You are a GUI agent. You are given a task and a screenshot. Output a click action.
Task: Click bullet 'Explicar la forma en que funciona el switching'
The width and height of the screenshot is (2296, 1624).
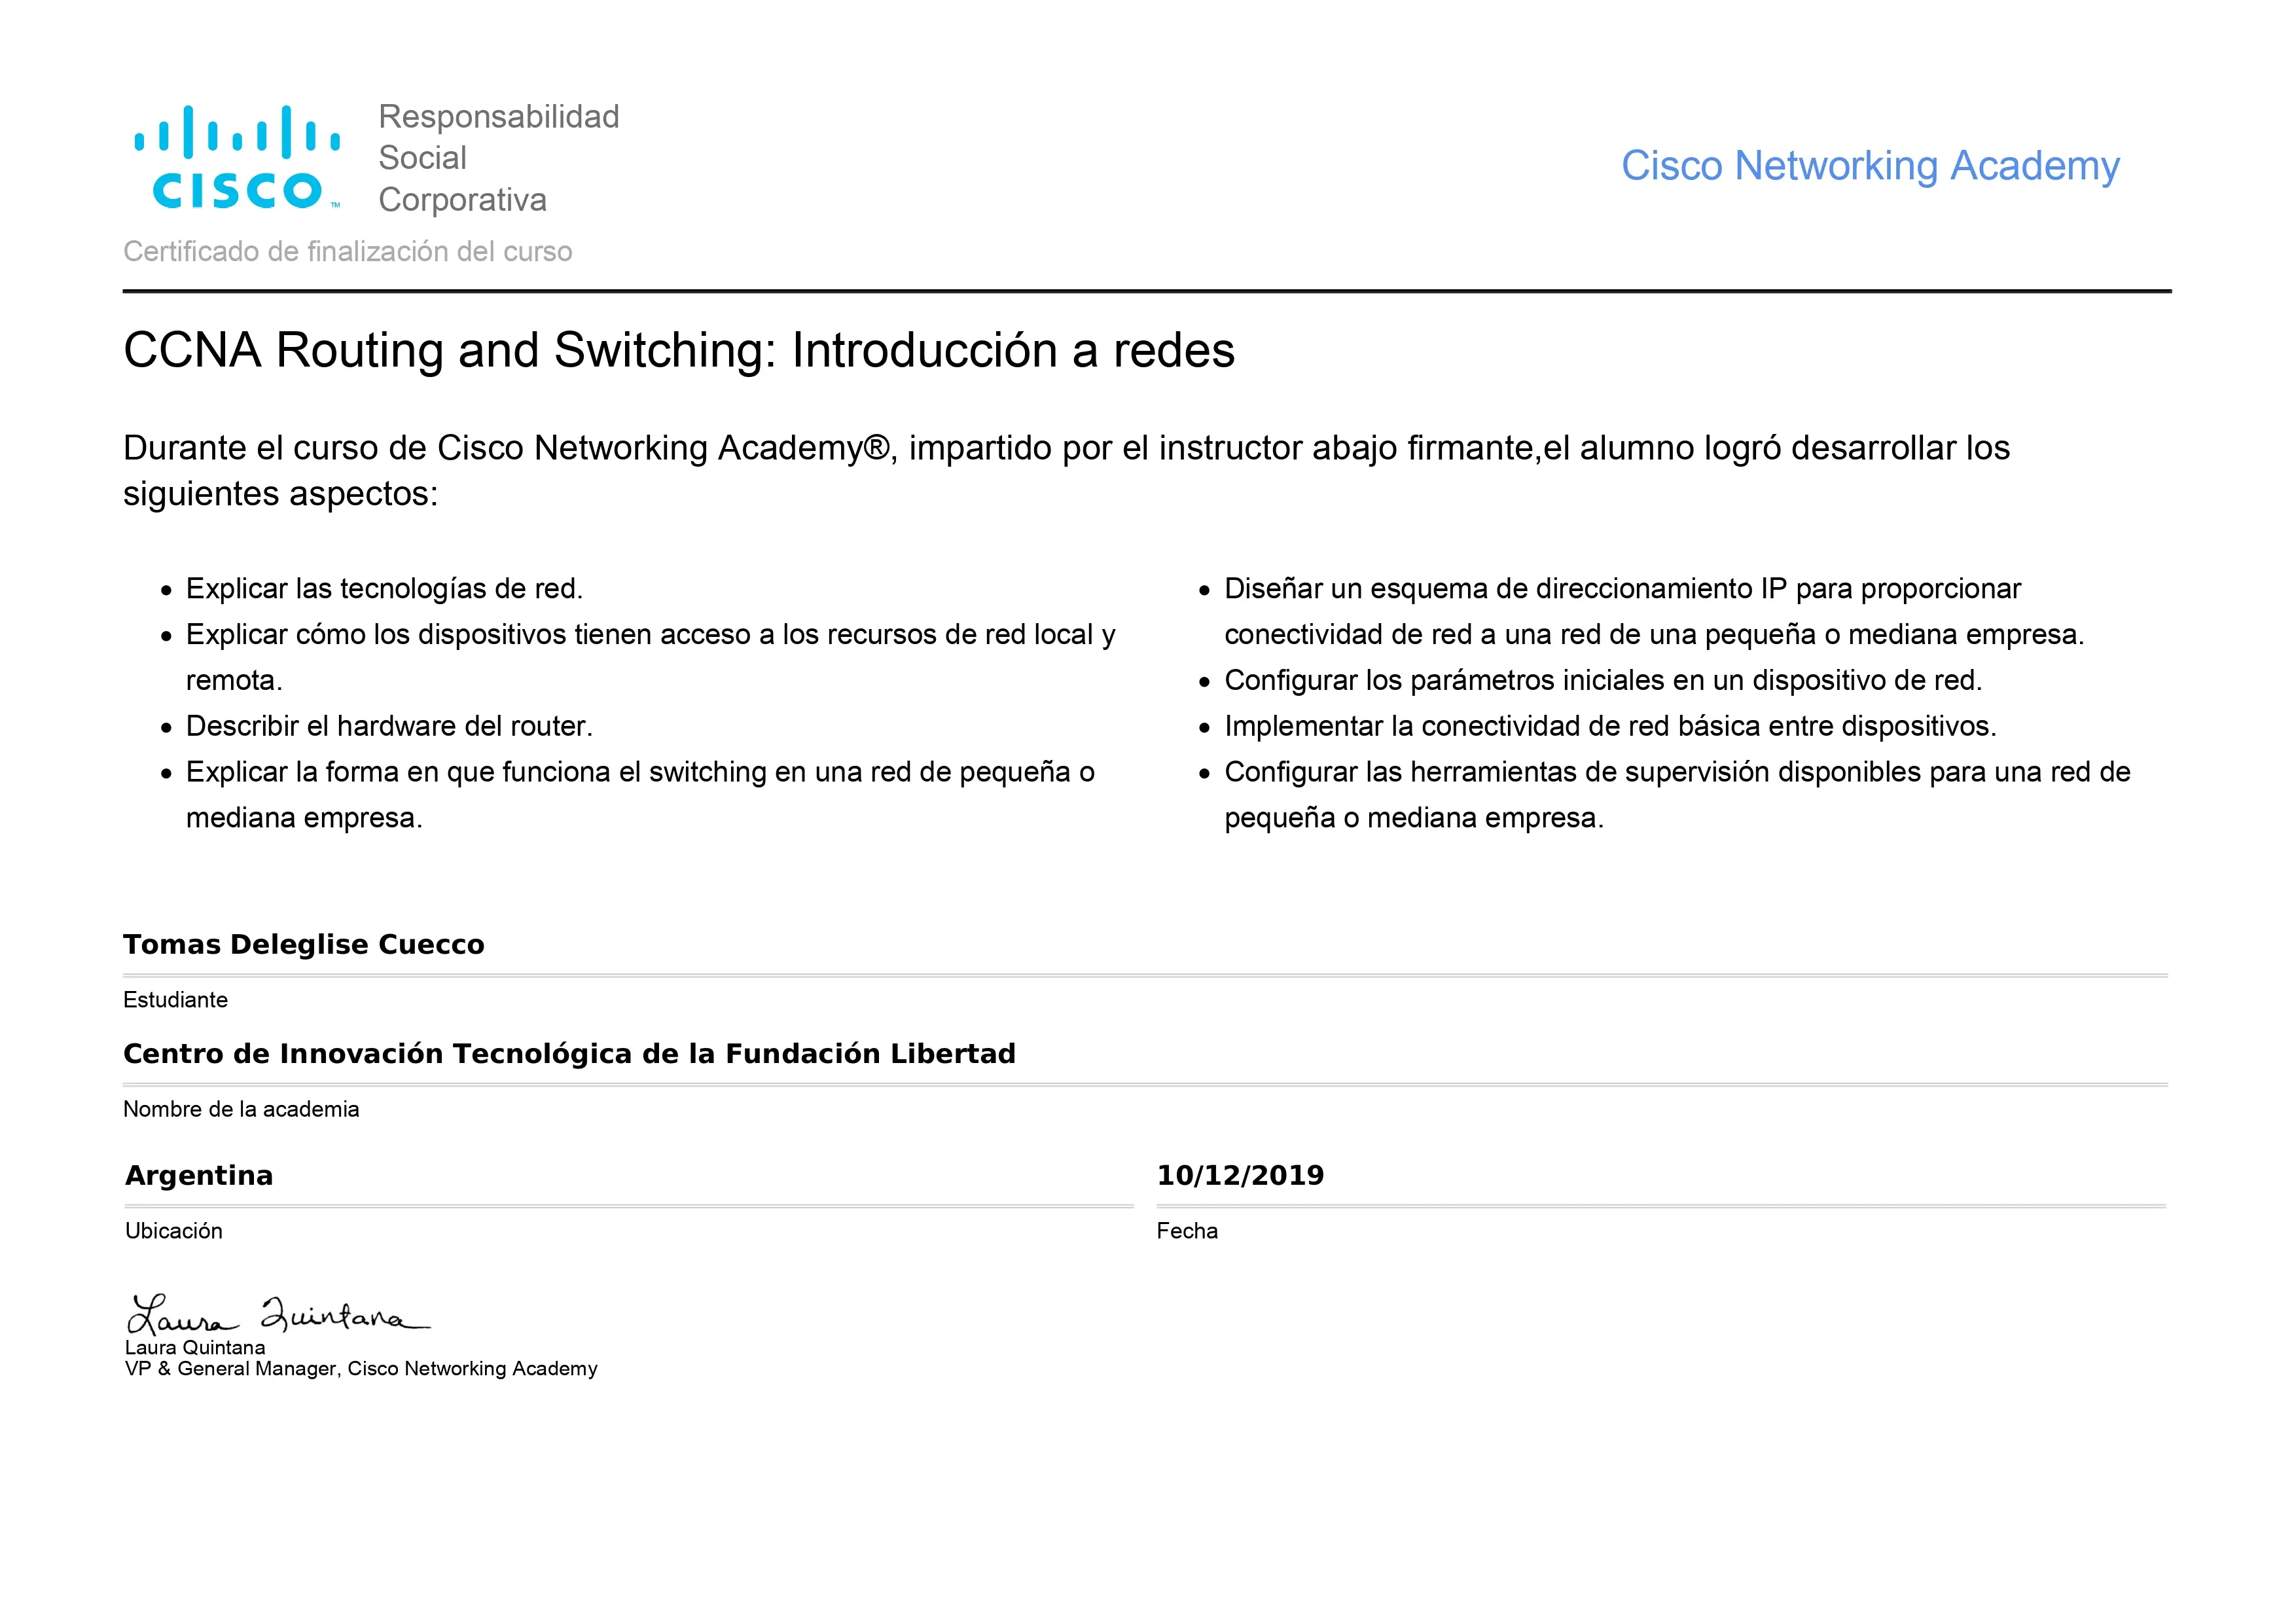click(640, 795)
